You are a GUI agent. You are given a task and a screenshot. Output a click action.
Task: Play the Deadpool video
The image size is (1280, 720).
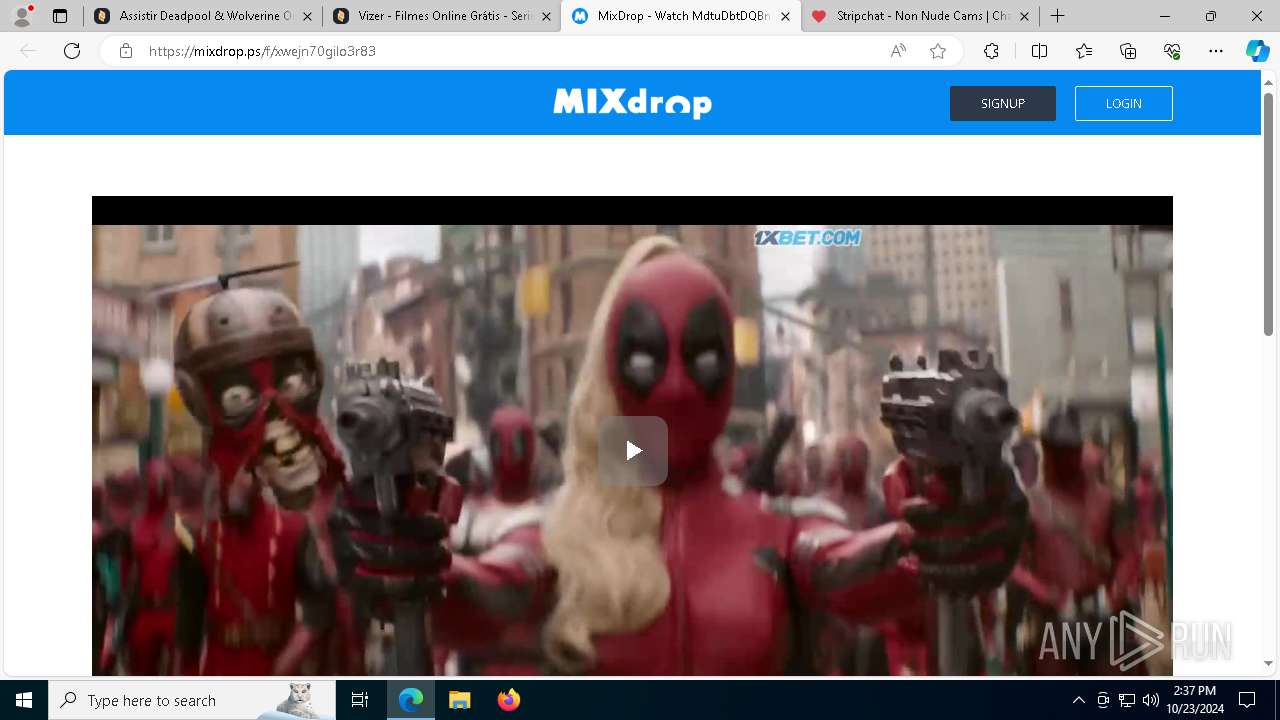(633, 451)
